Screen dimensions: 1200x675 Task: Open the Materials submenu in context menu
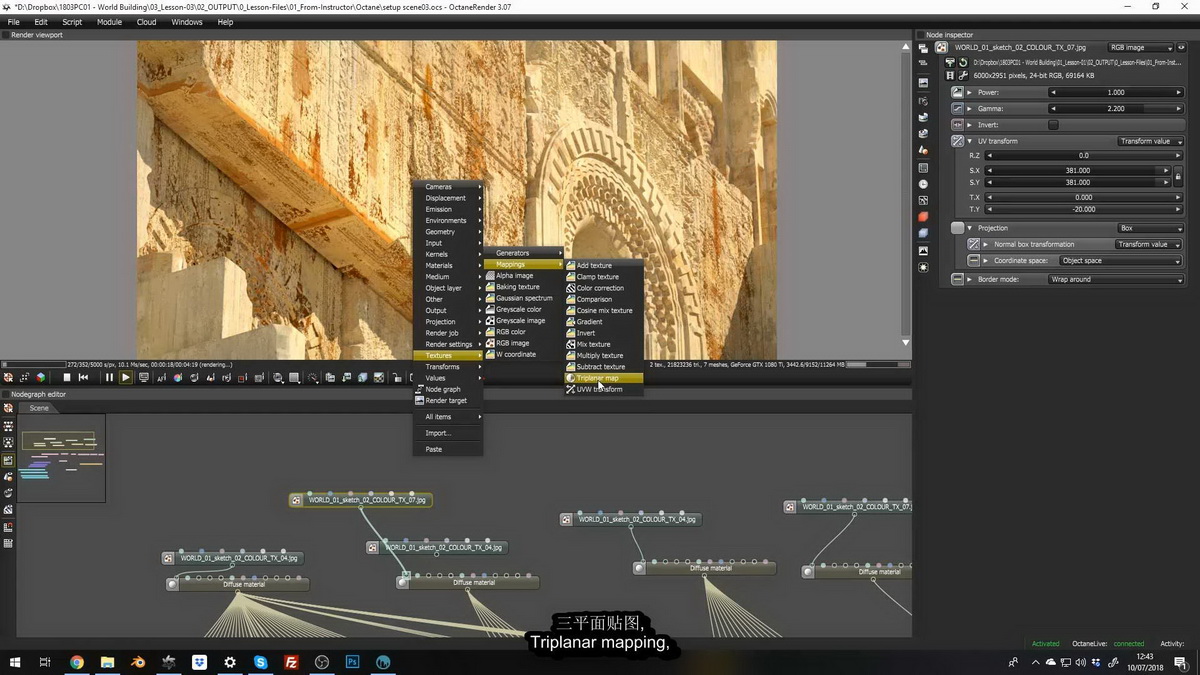pyautogui.click(x=448, y=265)
